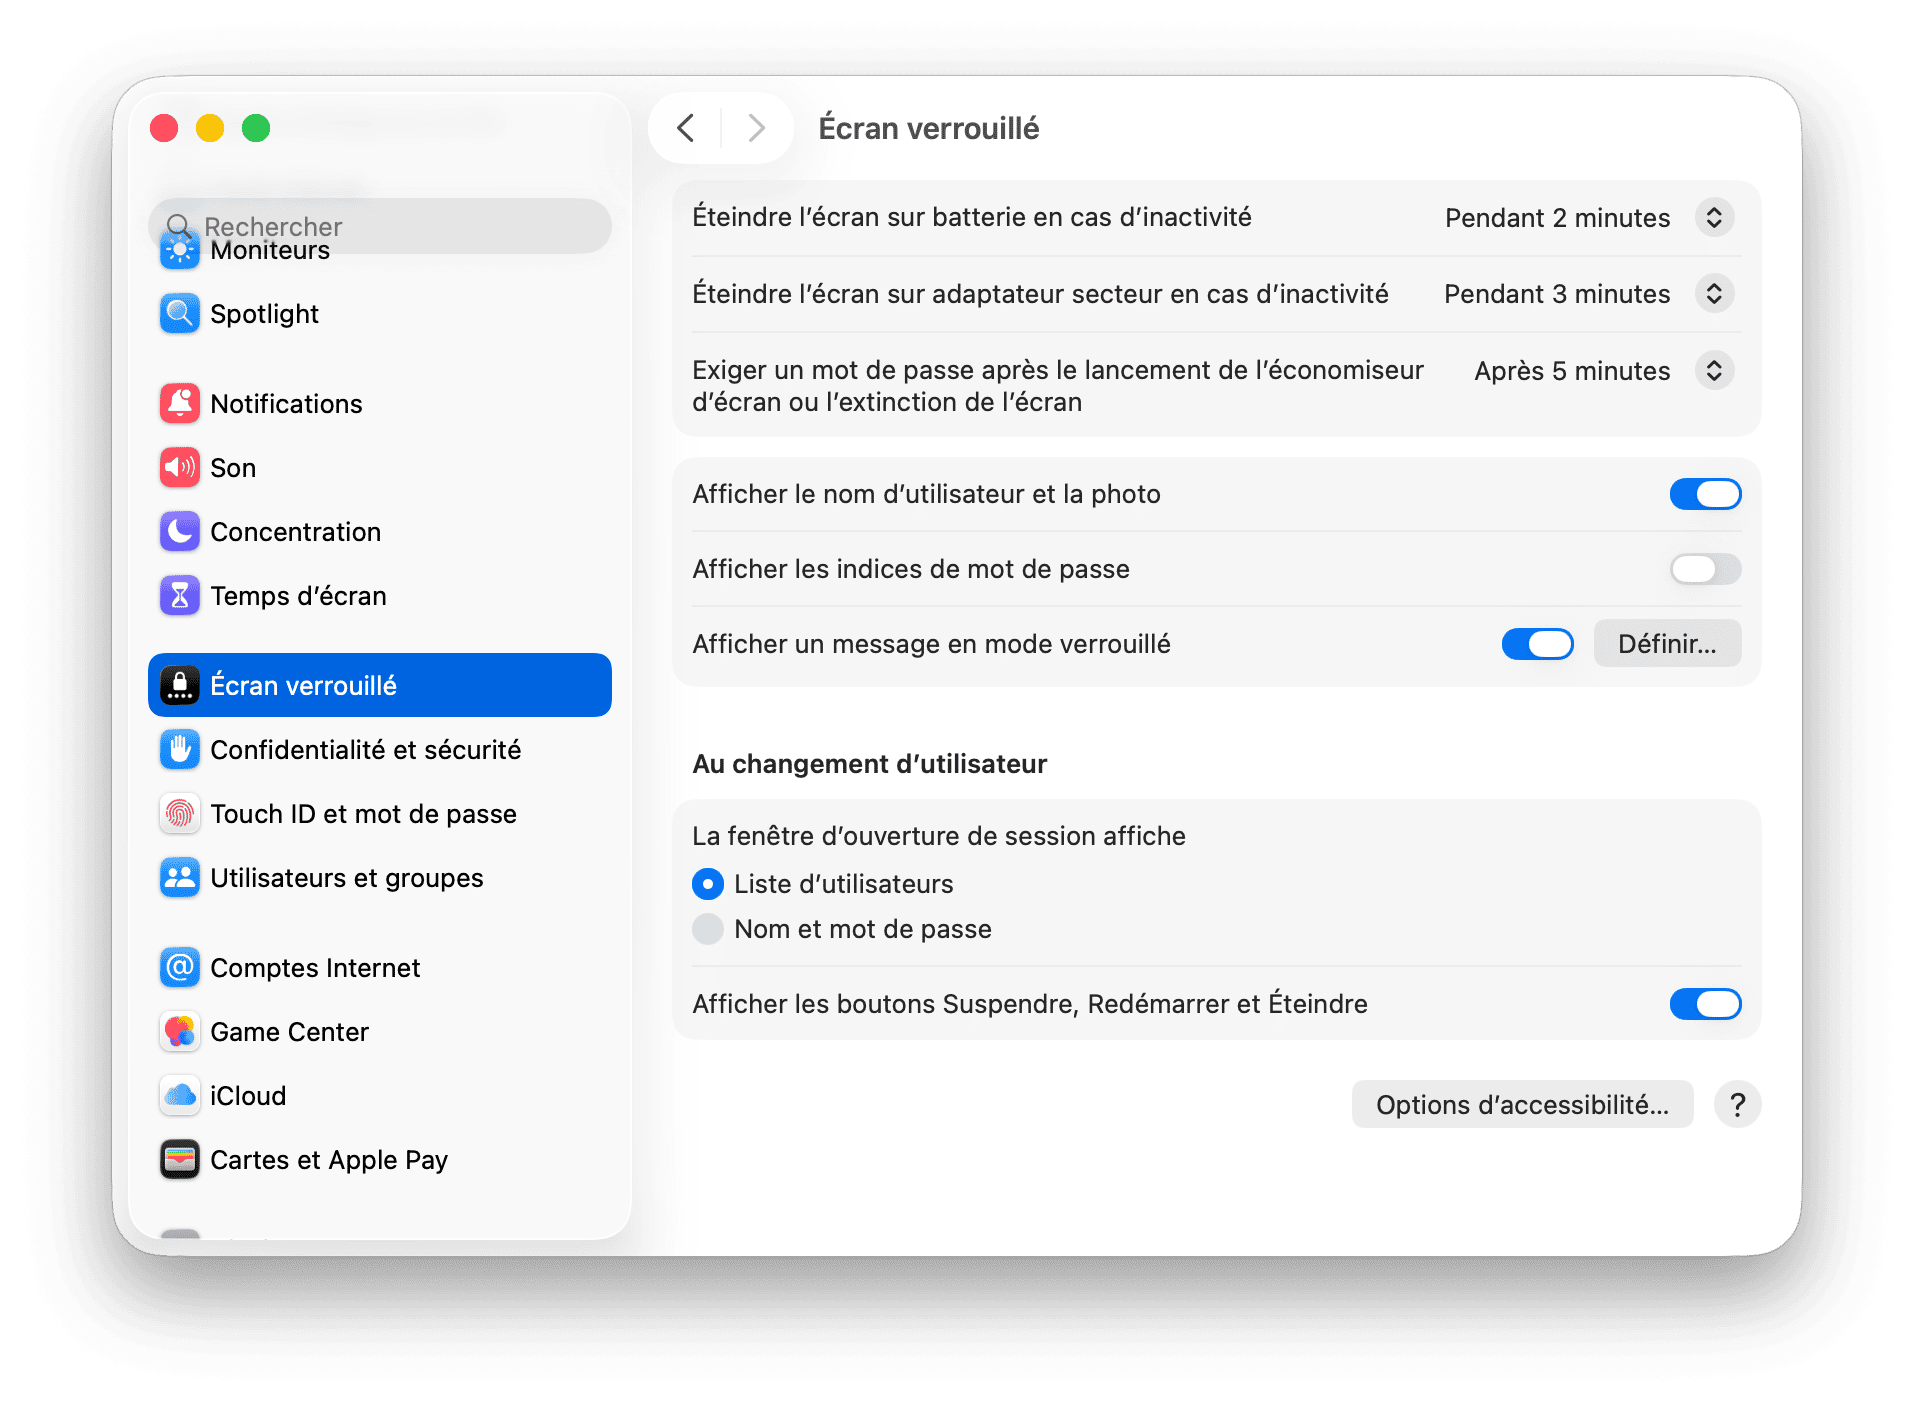
Task: Select Utilisateurs et groupes in sidebar
Action: tap(346, 877)
